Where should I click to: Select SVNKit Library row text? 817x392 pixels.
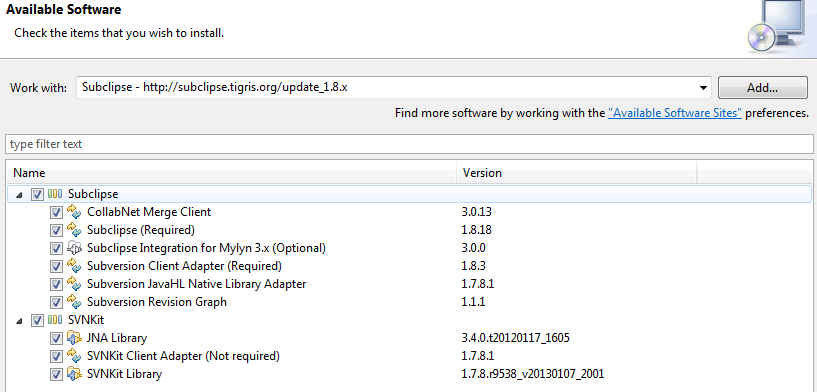coord(125,374)
